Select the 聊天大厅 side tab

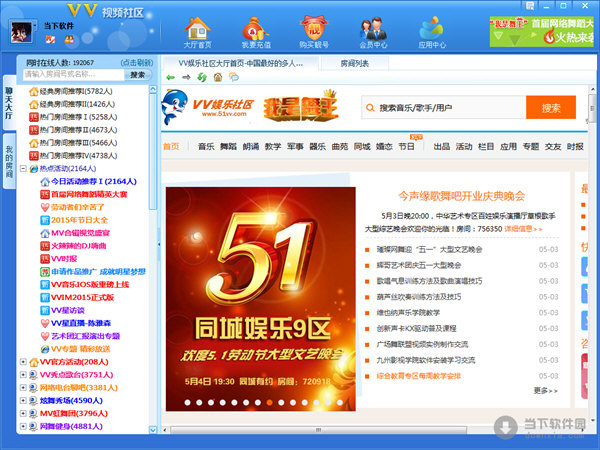coord(9,103)
